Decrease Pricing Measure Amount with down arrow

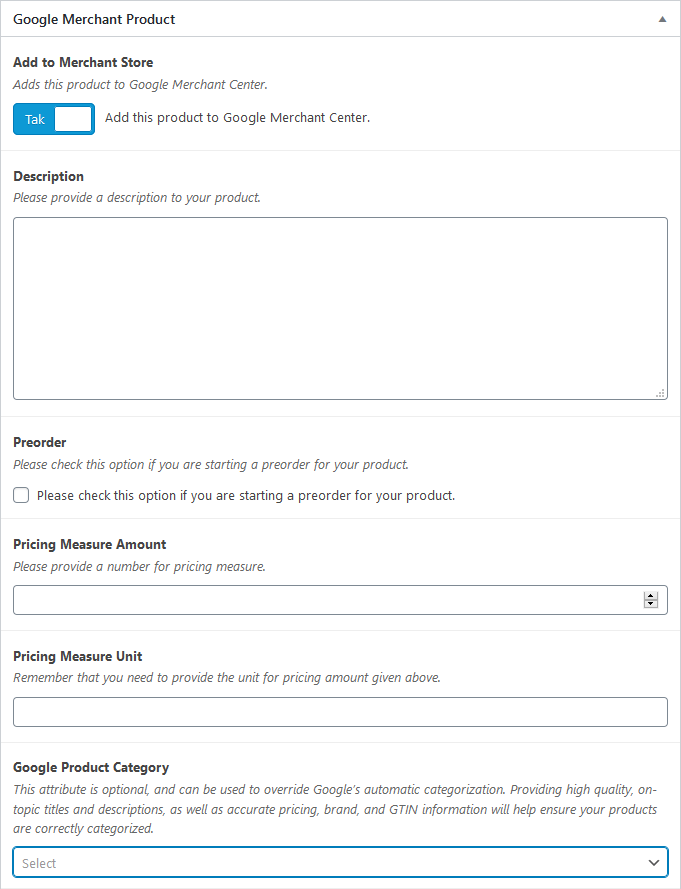(651, 604)
